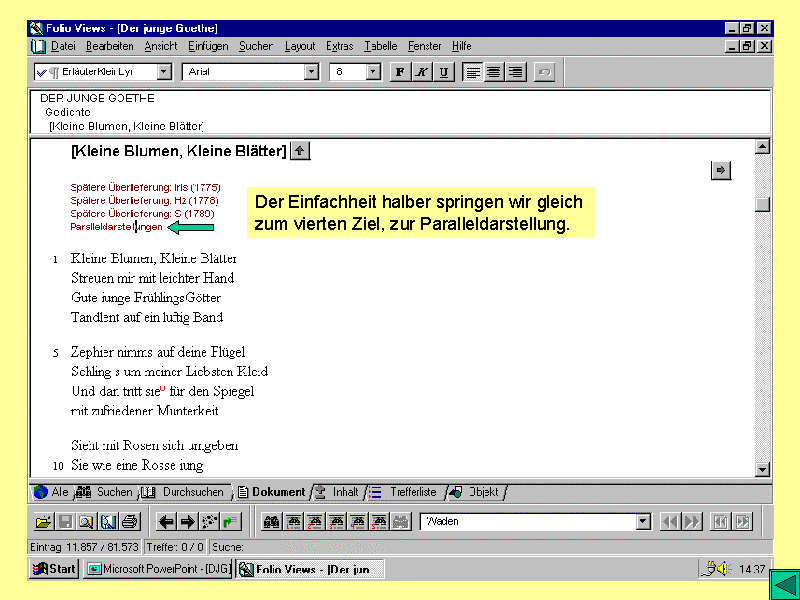Click the vertical scrollbar thumb
Image resolution: width=800 pixels, height=600 pixels.
coord(762,204)
